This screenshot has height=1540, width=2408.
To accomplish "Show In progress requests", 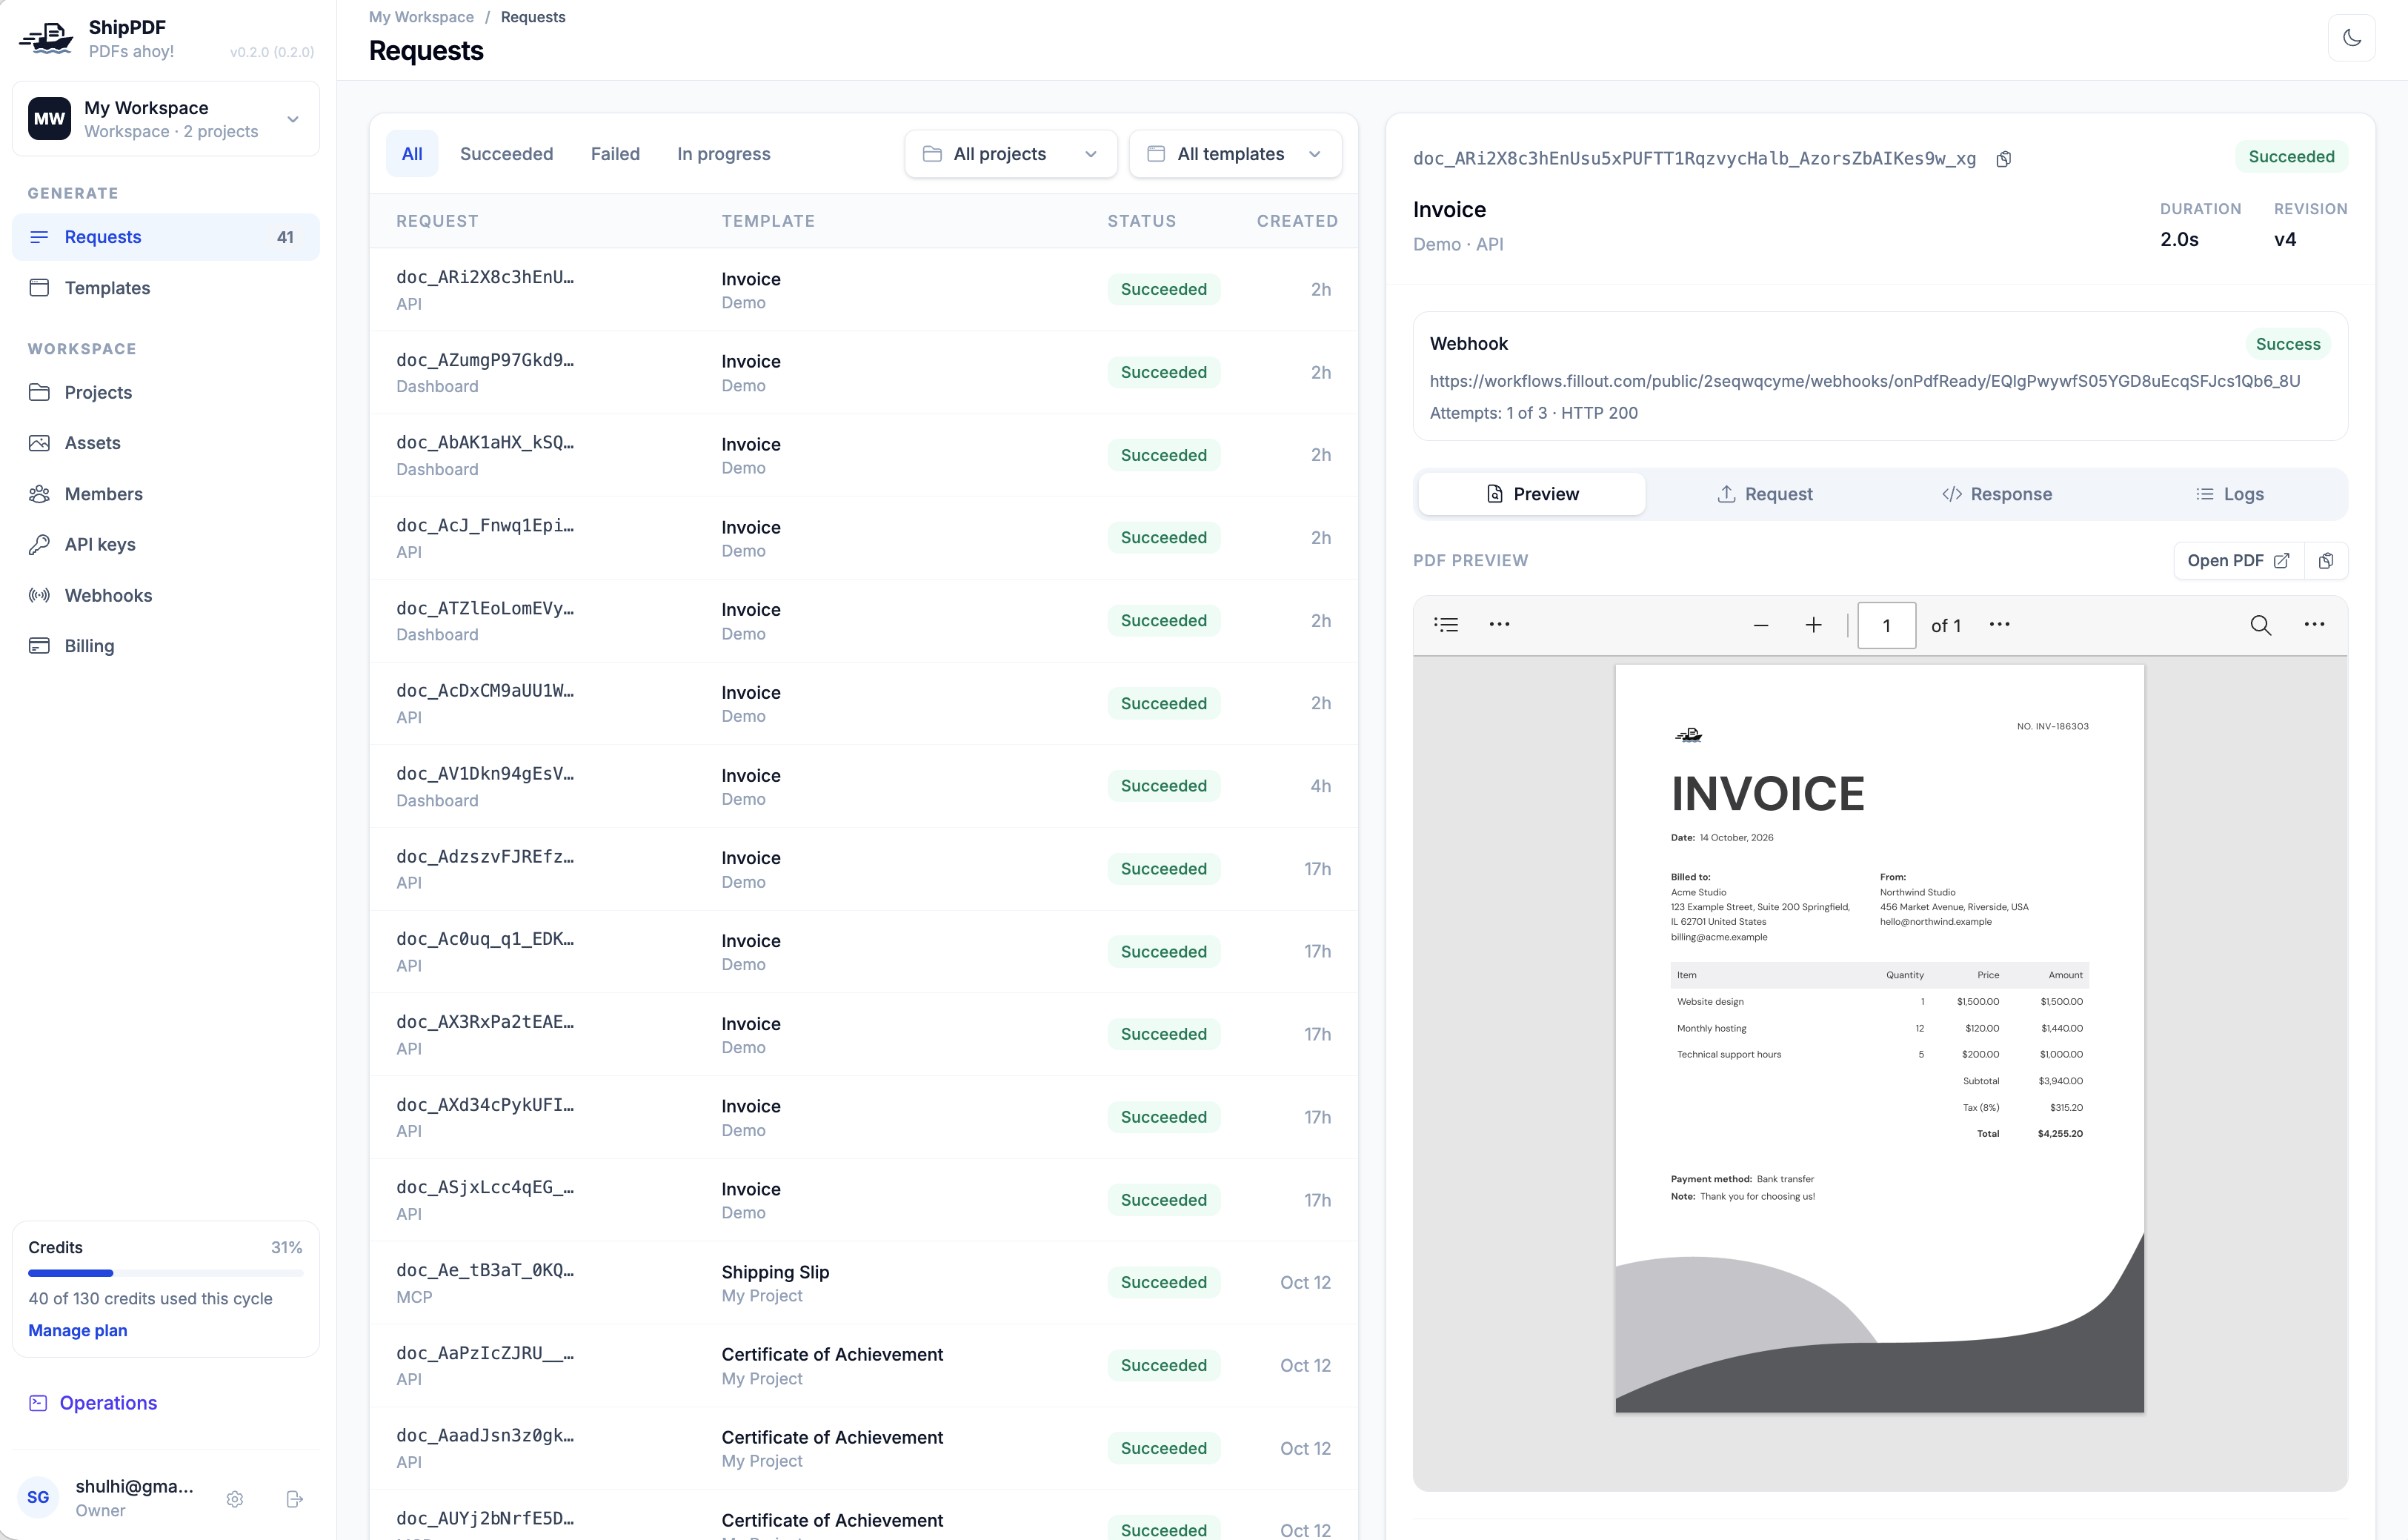I will point(724,154).
